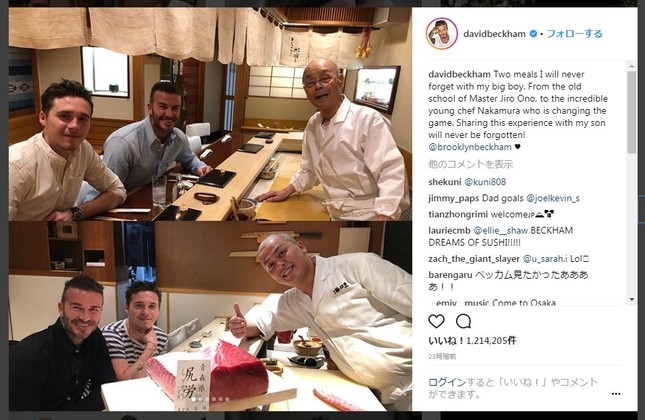Open @ellie__shaw mention link

[x=501, y=230]
